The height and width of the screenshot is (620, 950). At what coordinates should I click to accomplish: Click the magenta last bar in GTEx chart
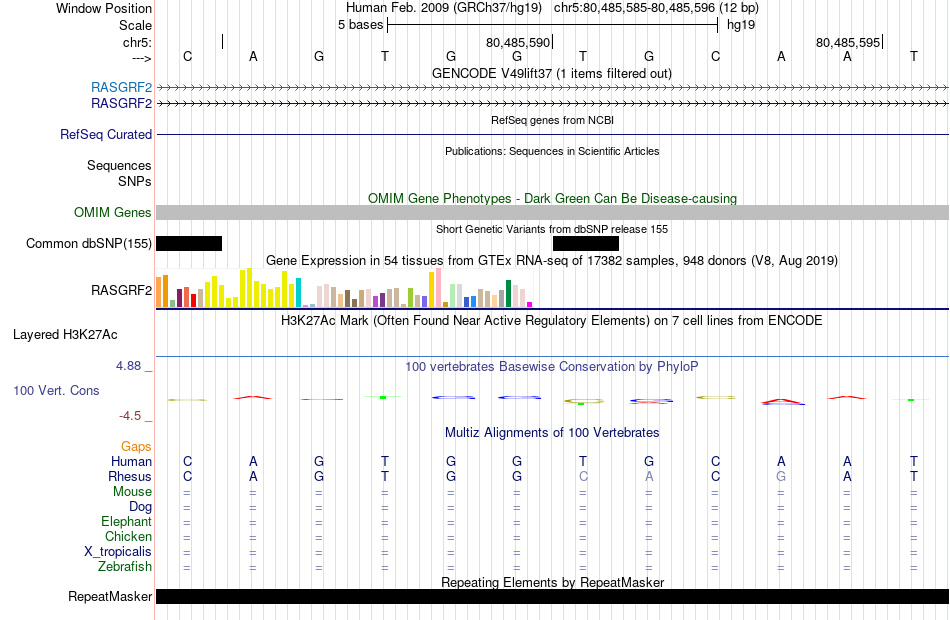pos(530,304)
